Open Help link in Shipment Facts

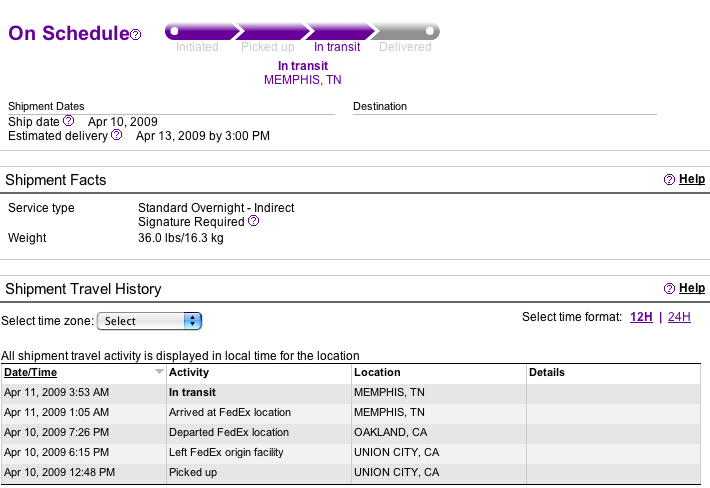coord(692,180)
